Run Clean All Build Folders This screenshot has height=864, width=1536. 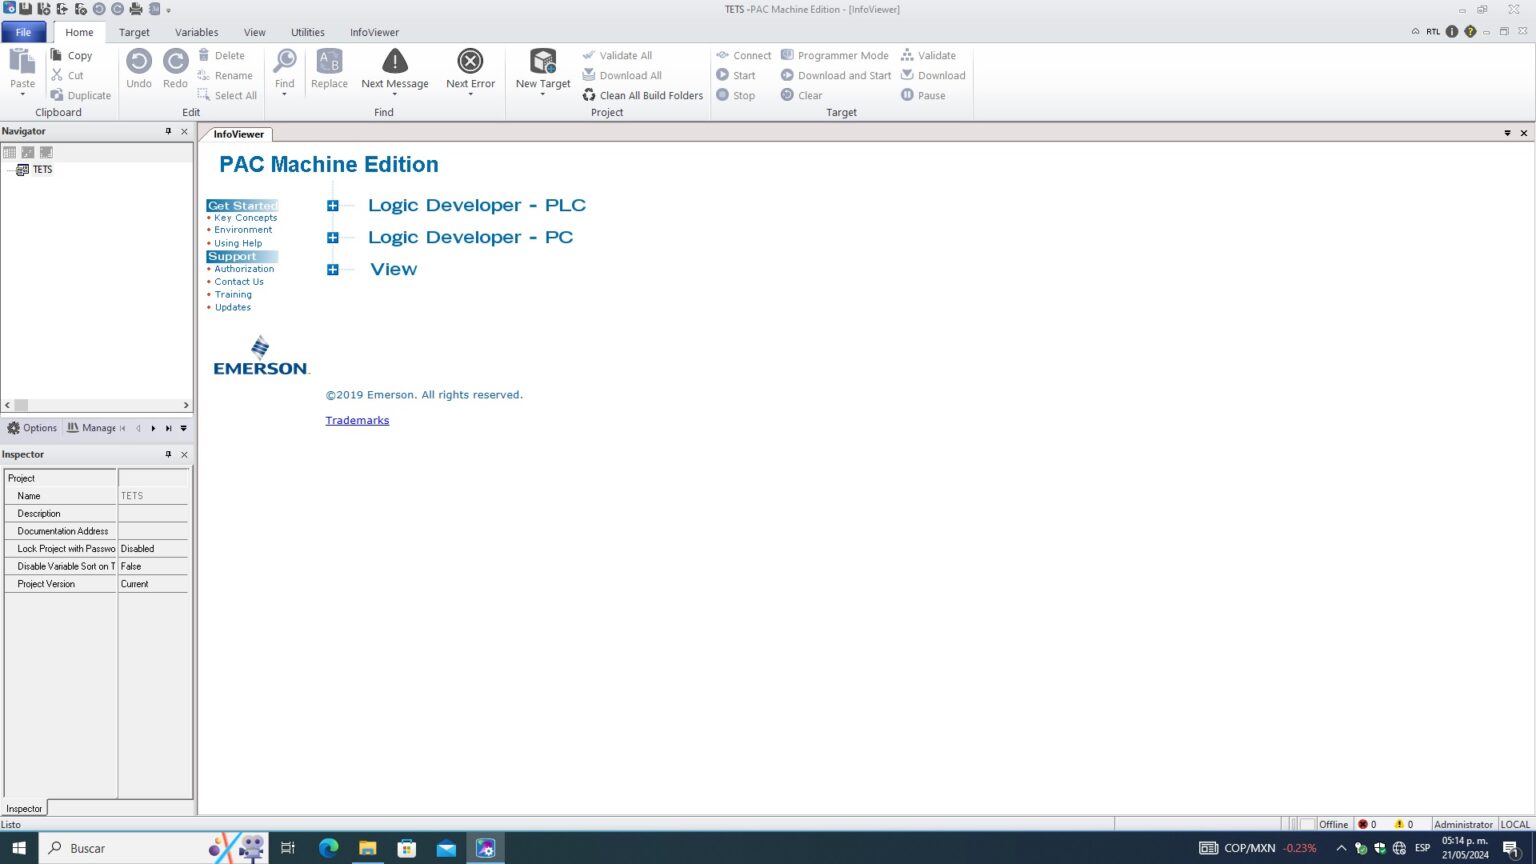643,95
